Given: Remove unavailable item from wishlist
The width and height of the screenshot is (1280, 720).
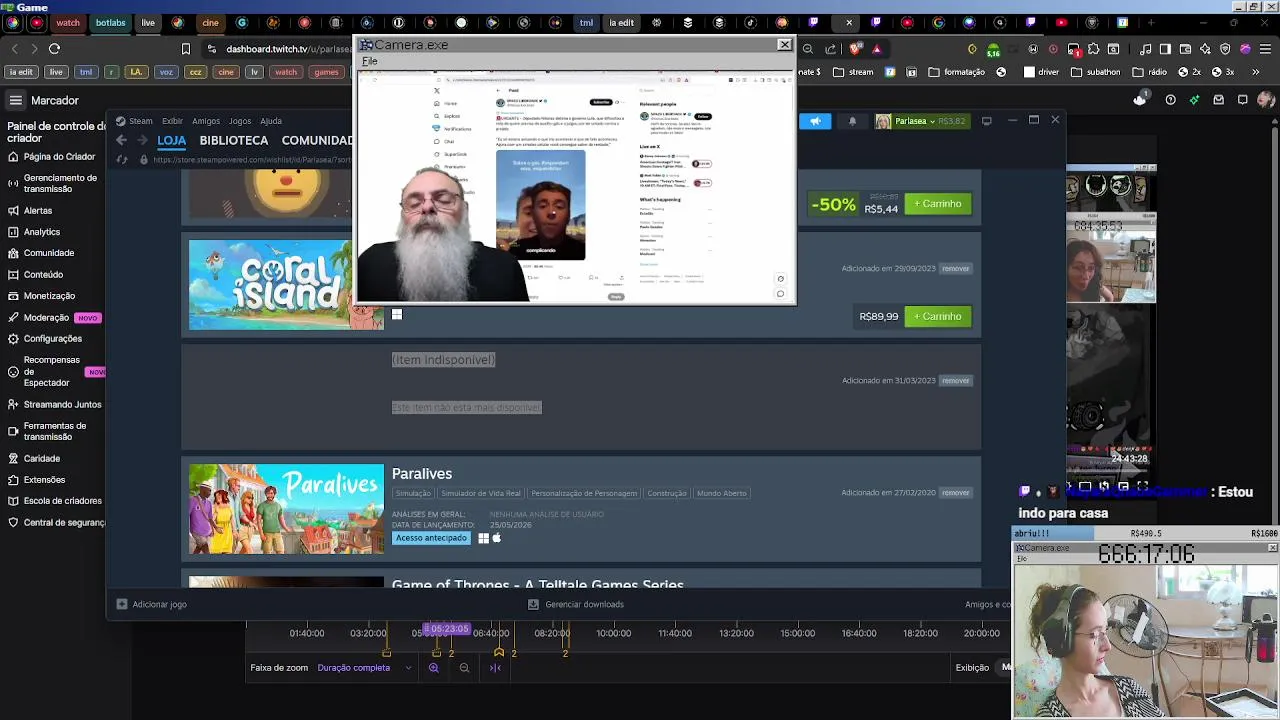Looking at the screenshot, I should 955,381.
